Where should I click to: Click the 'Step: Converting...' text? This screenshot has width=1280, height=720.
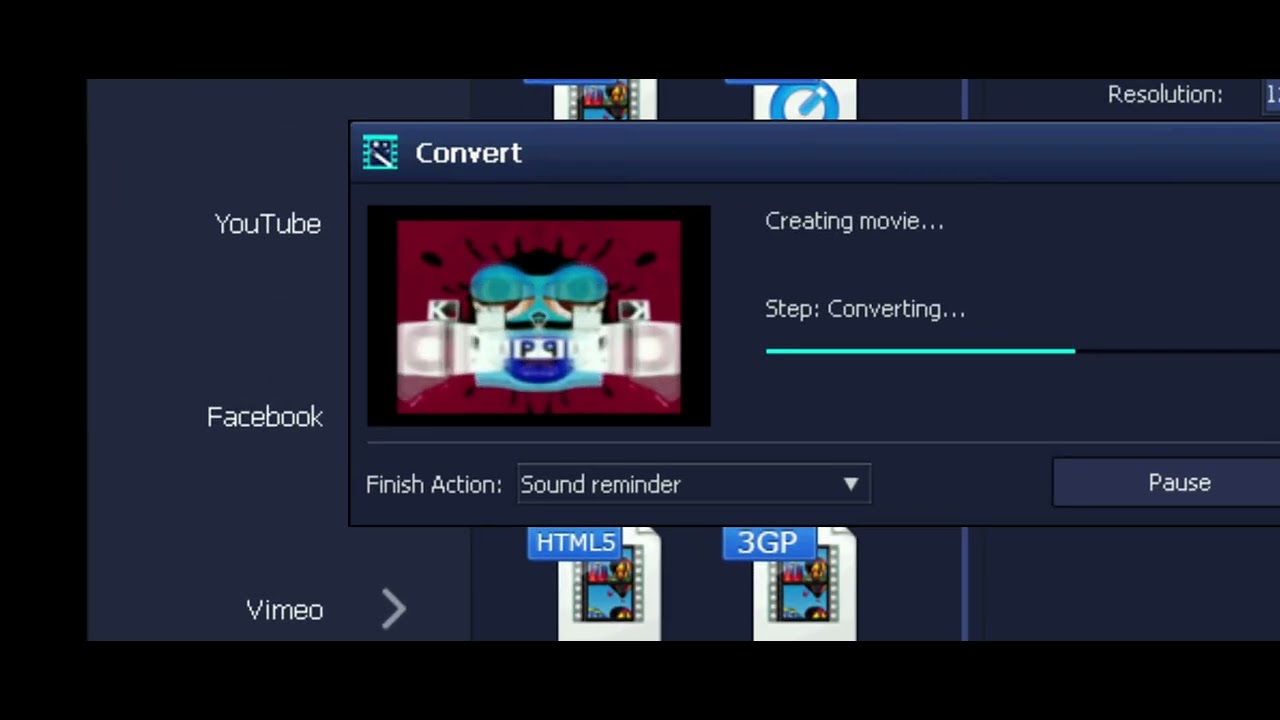tap(865, 309)
